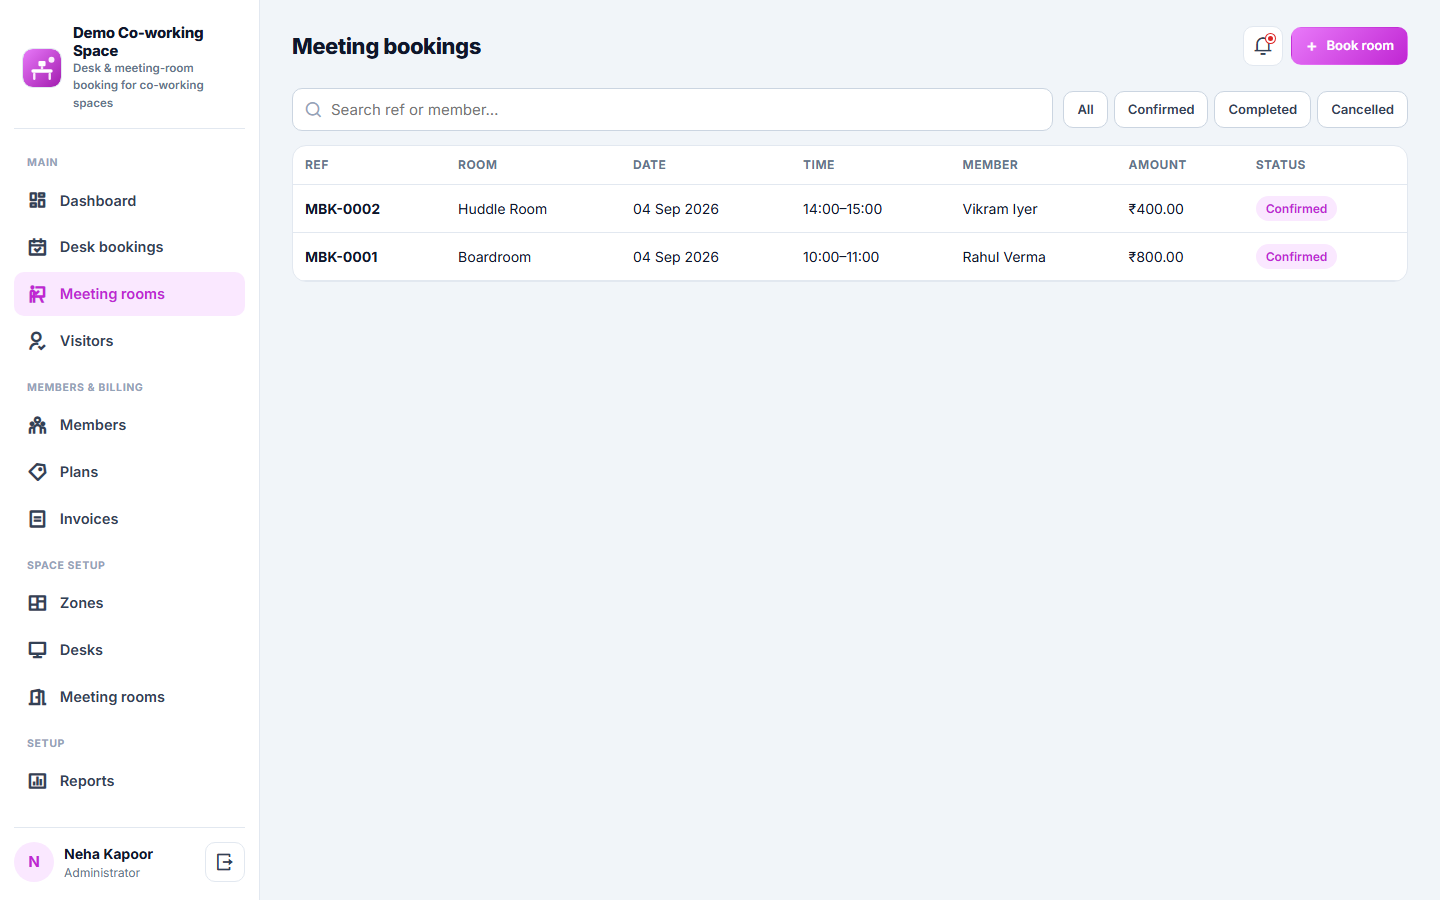This screenshot has width=1440, height=900.
Task: Click the 04 Sep 2026 date for MBK-0002
Action: click(x=676, y=209)
